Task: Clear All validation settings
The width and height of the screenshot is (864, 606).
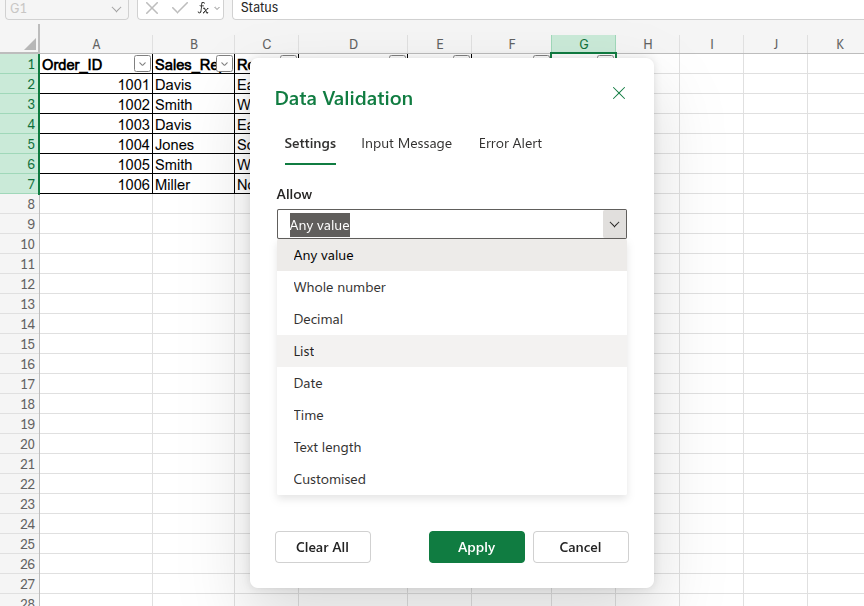Action: click(x=322, y=547)
